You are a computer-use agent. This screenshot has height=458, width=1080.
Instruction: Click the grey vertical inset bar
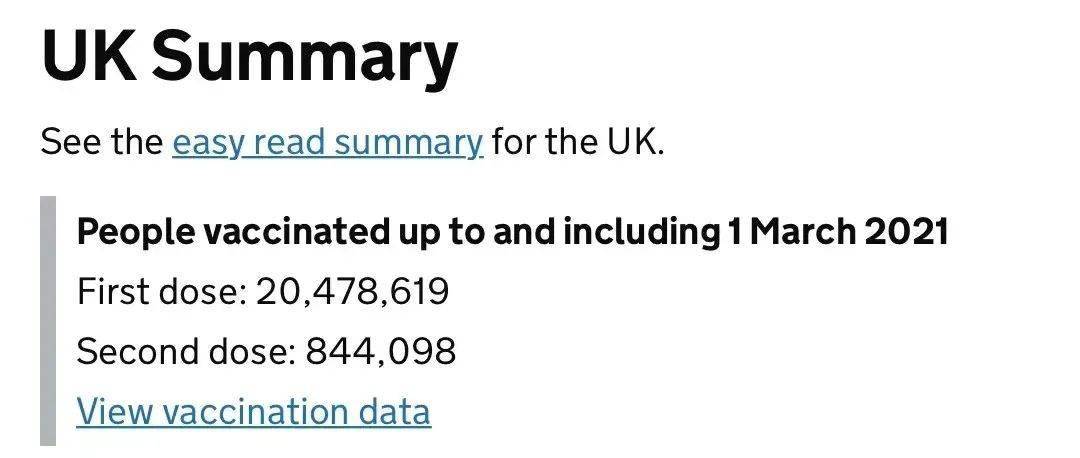[x=48, y=321]
